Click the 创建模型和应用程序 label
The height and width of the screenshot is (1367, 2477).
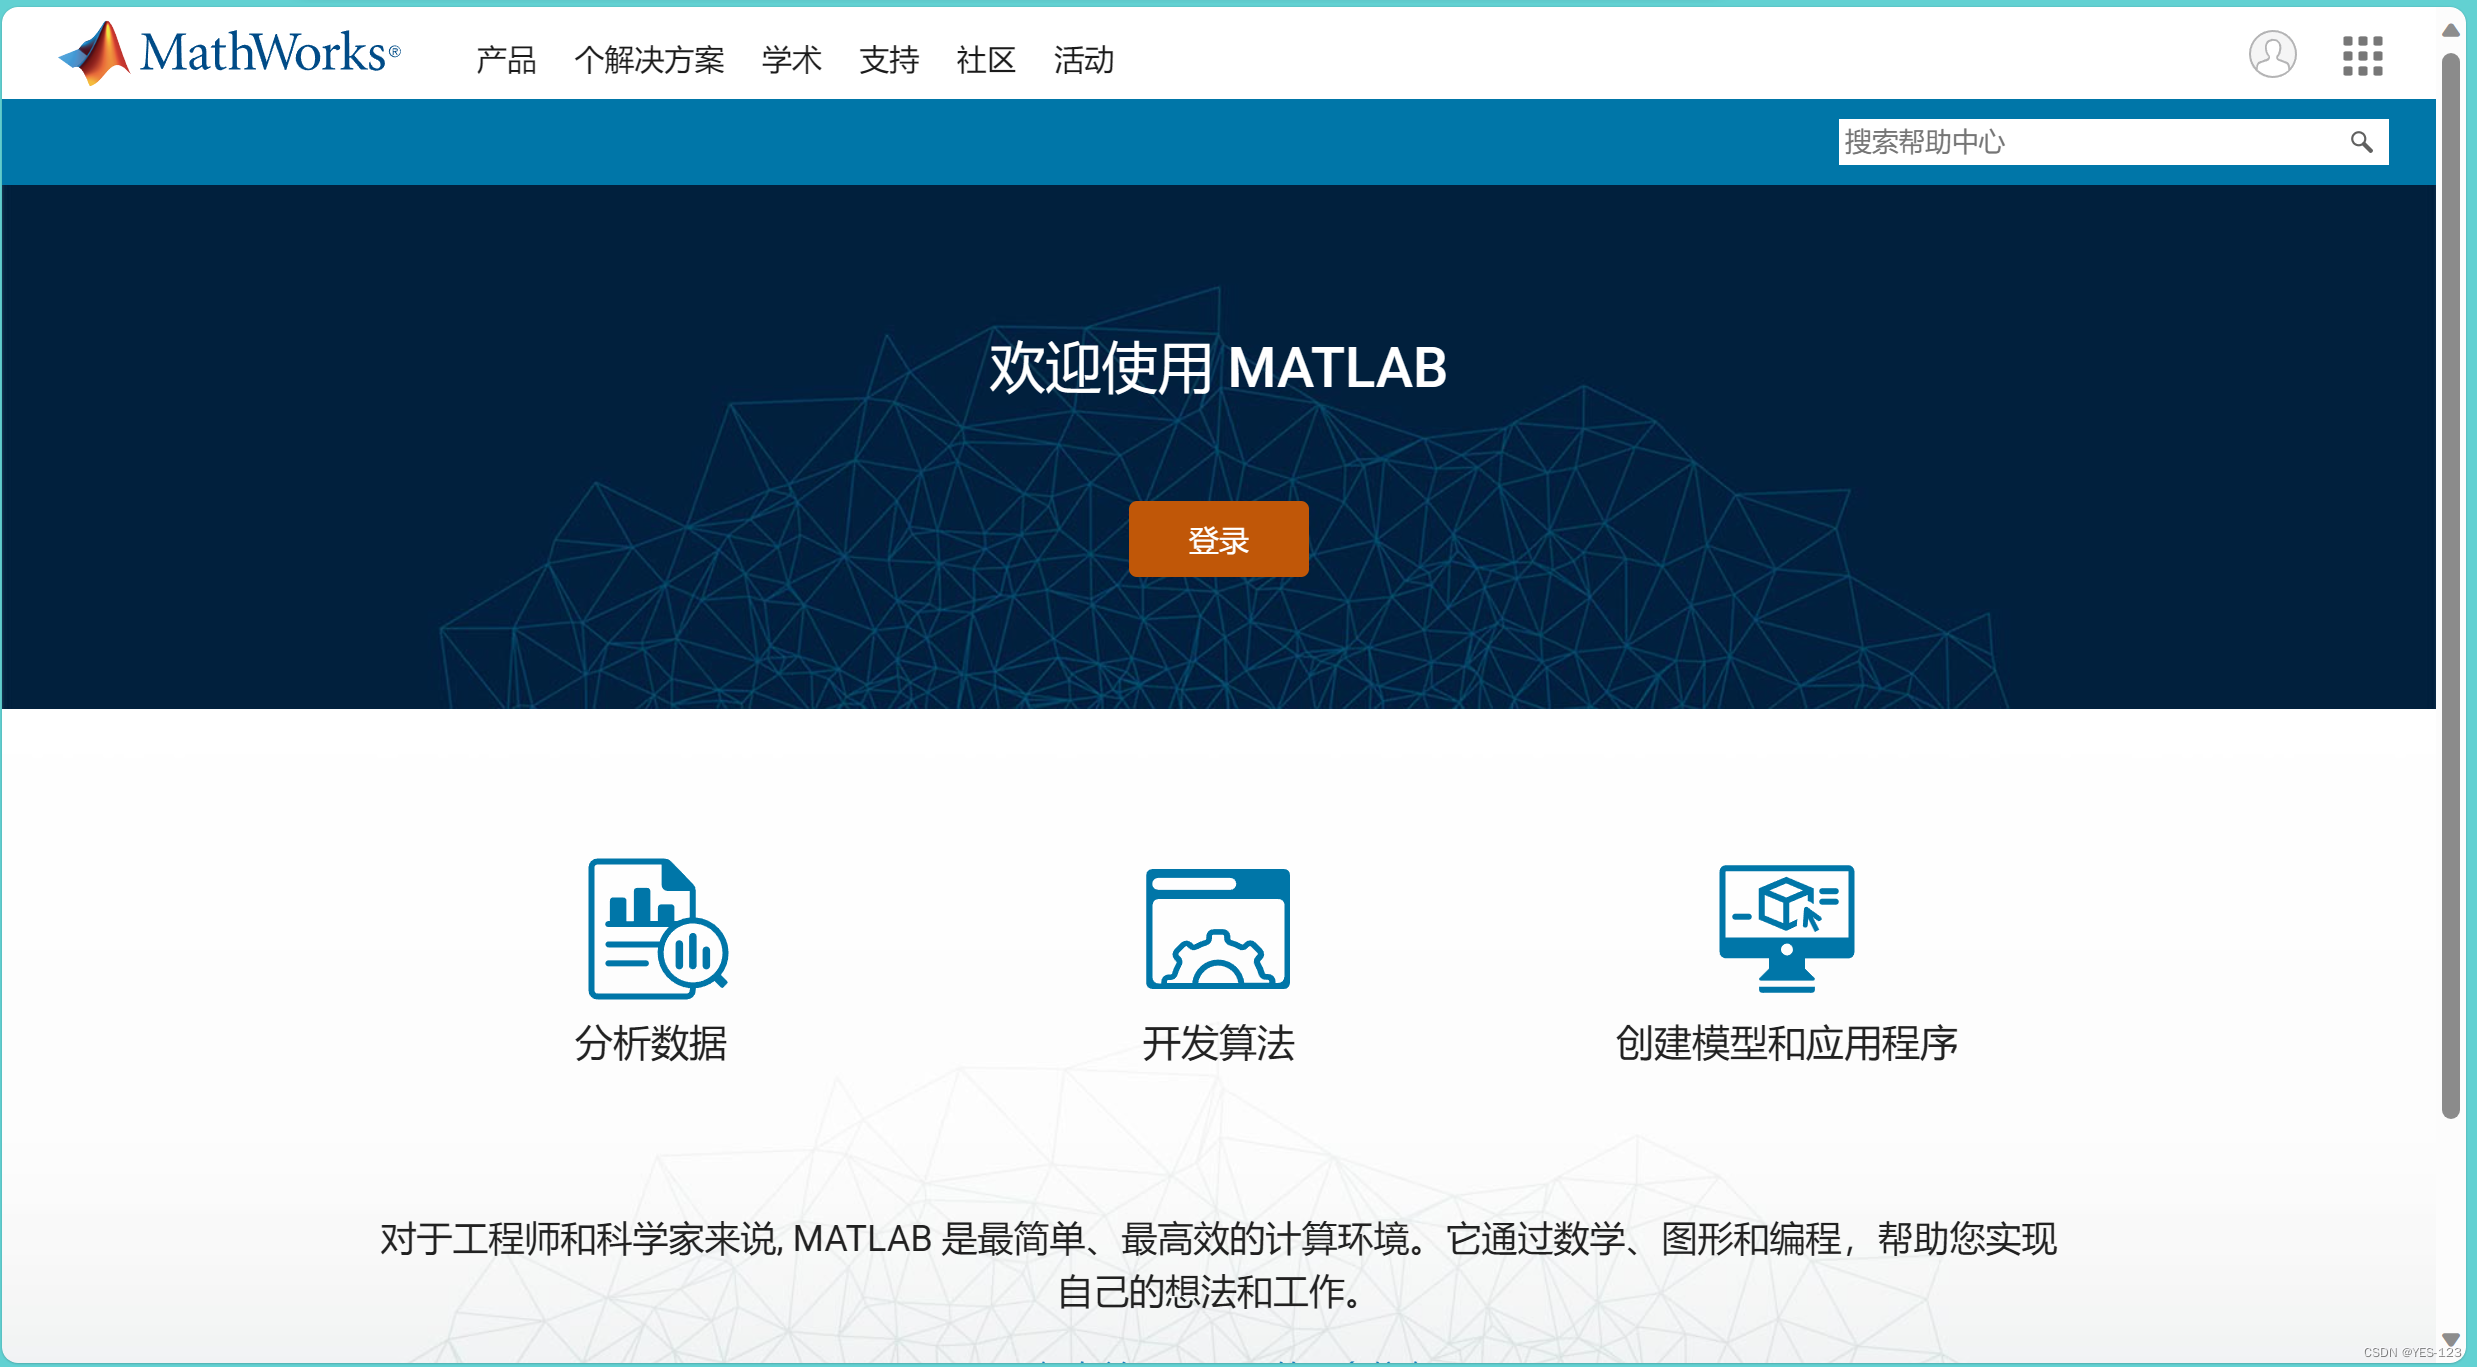(1786, 1043)
